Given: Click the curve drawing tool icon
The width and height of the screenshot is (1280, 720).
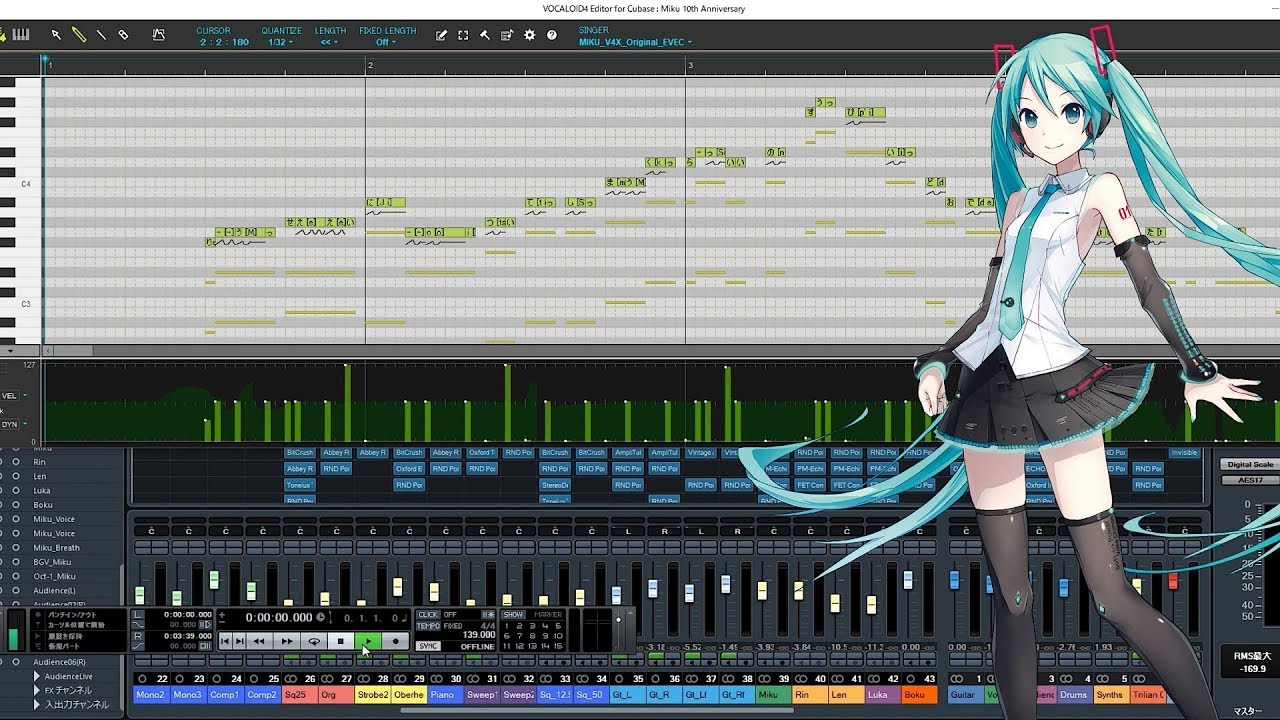Looking at the screenshot, I should (x=158, y=35).
